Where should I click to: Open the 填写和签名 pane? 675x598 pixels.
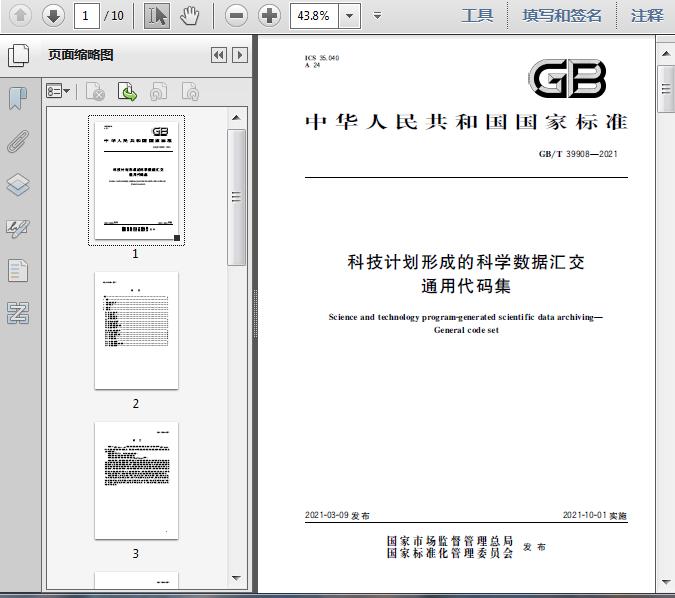point(562,16)
